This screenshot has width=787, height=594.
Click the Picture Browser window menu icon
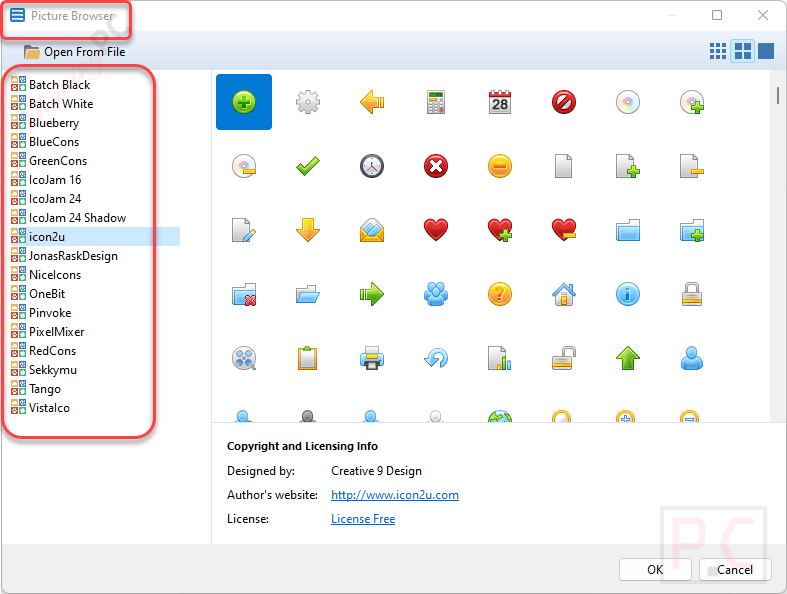pos(18,15)
